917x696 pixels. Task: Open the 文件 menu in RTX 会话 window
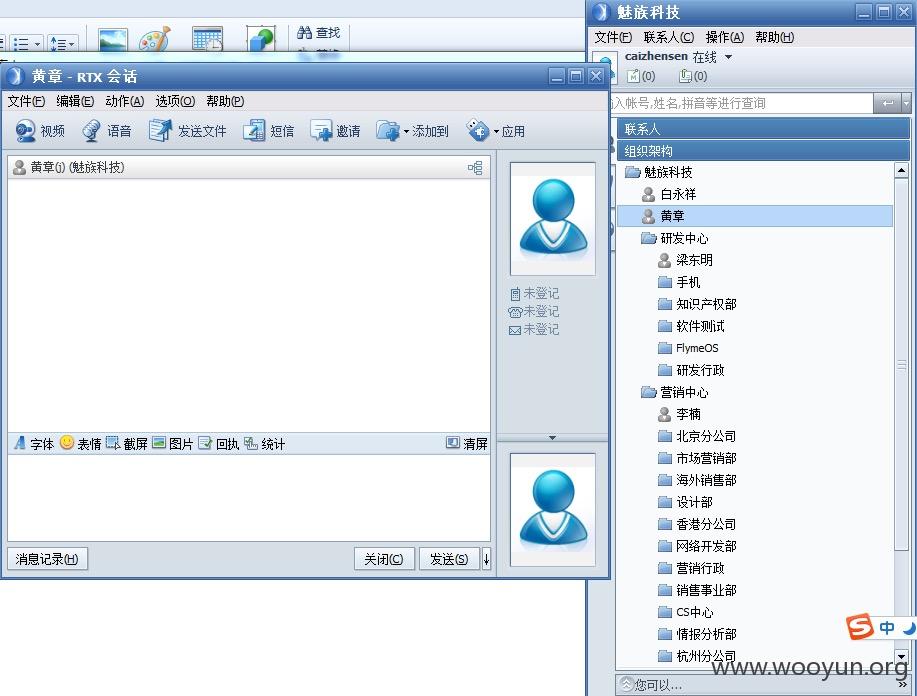26,101
